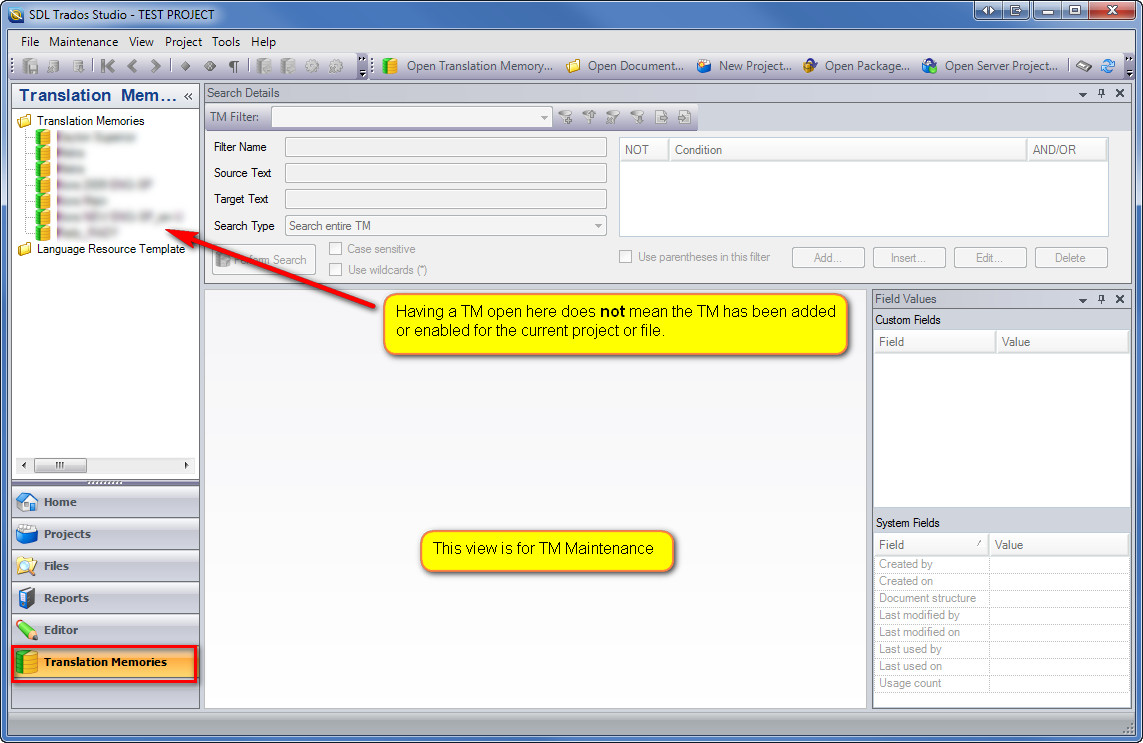
Task: Open the File menu
Action: tap(30, 42)
